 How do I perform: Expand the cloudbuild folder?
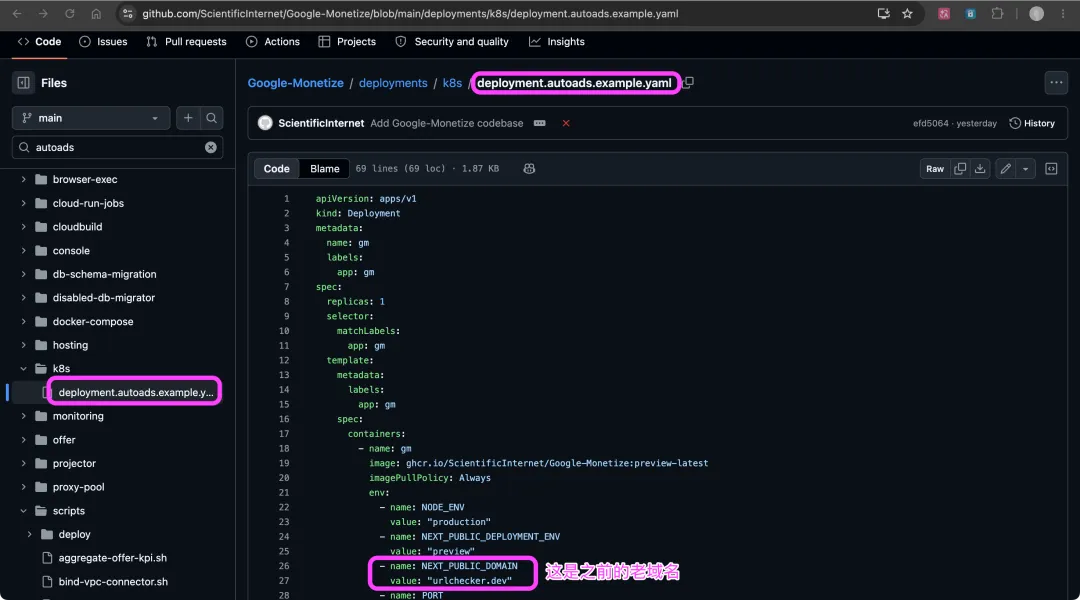click(x=23, y=227)
